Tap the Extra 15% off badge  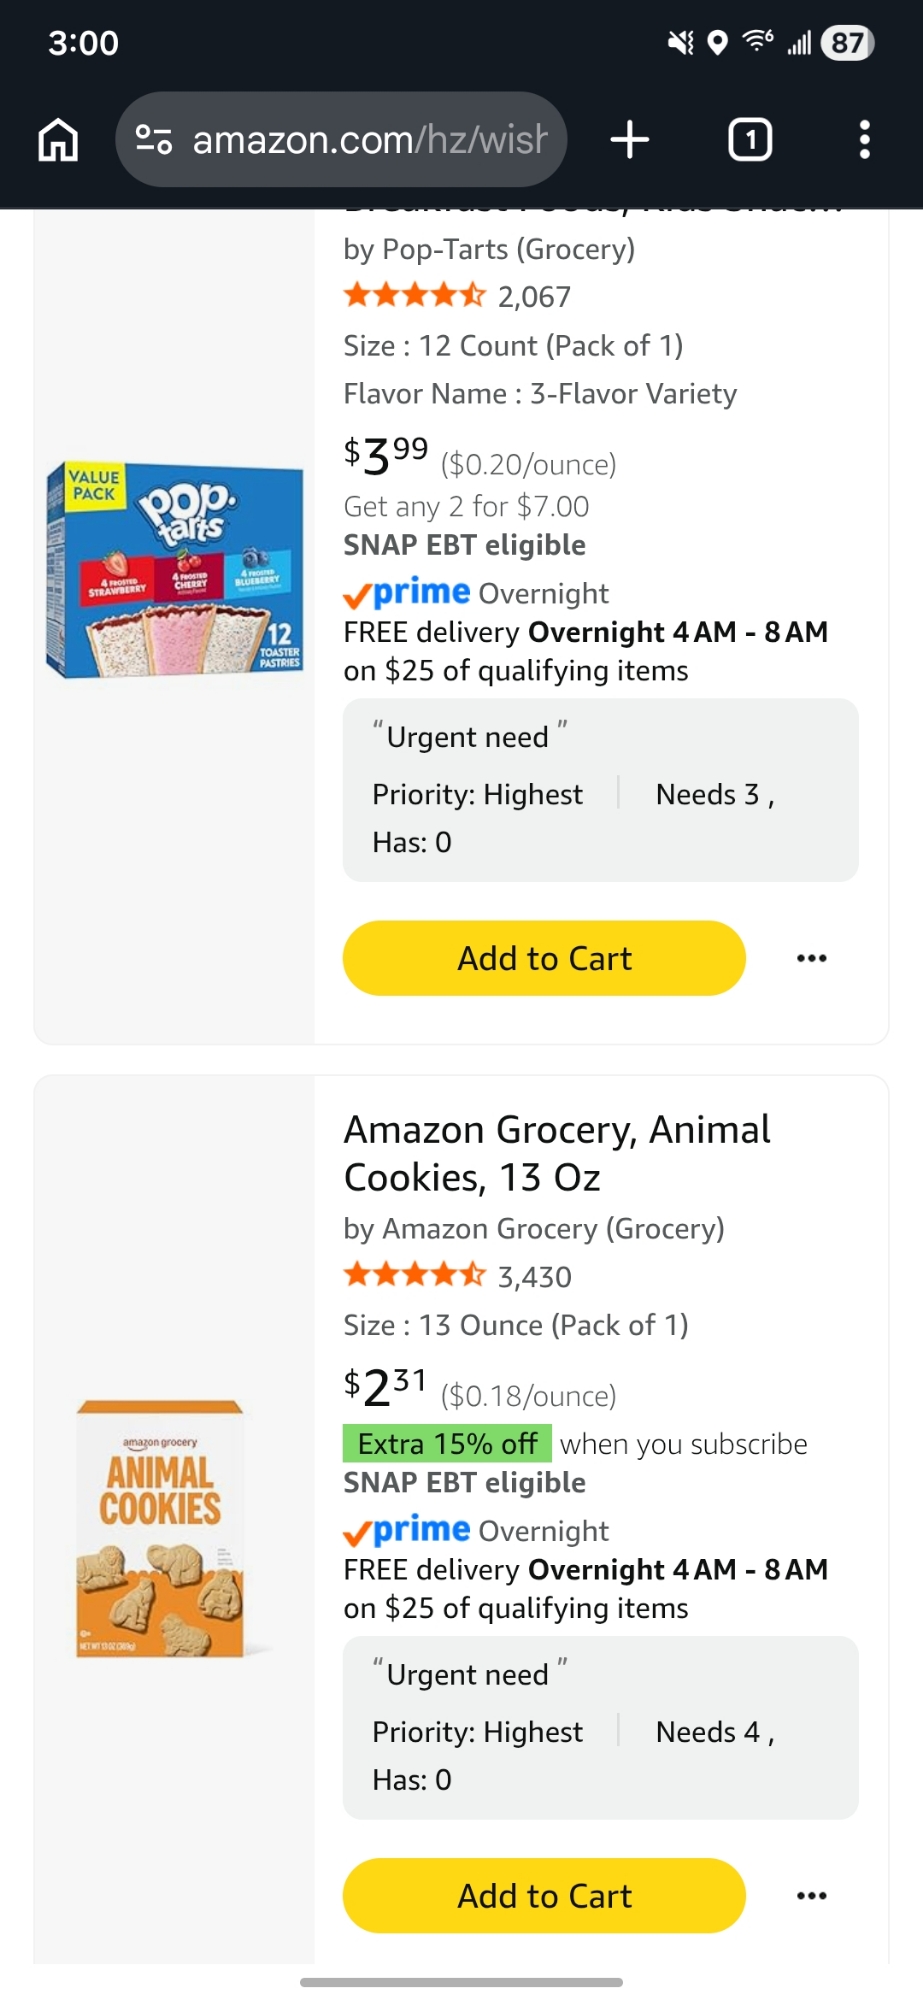pos(447,1444)
